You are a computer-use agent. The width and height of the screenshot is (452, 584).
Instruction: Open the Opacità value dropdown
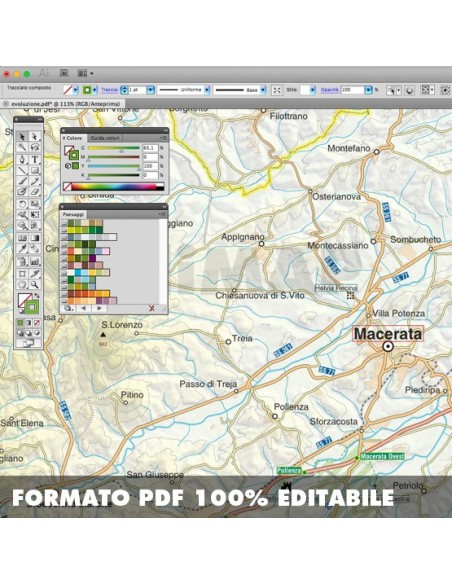pos(368,90)
